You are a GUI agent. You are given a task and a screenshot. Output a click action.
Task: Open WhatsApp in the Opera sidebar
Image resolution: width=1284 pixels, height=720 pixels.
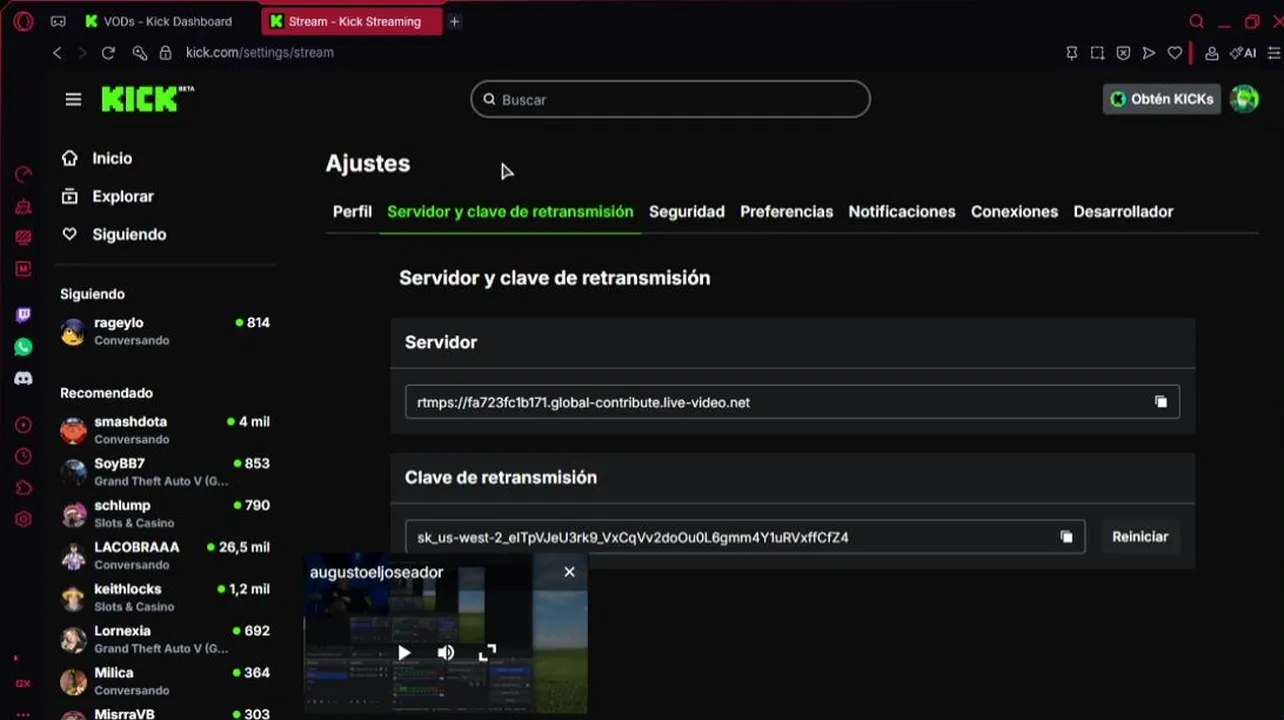[x=23, y=347]
